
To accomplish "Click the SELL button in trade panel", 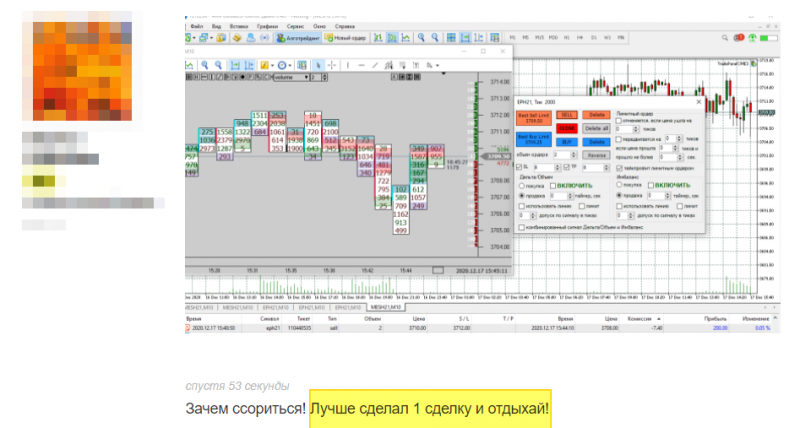I will pyautogui.click(x=567, y=115).
